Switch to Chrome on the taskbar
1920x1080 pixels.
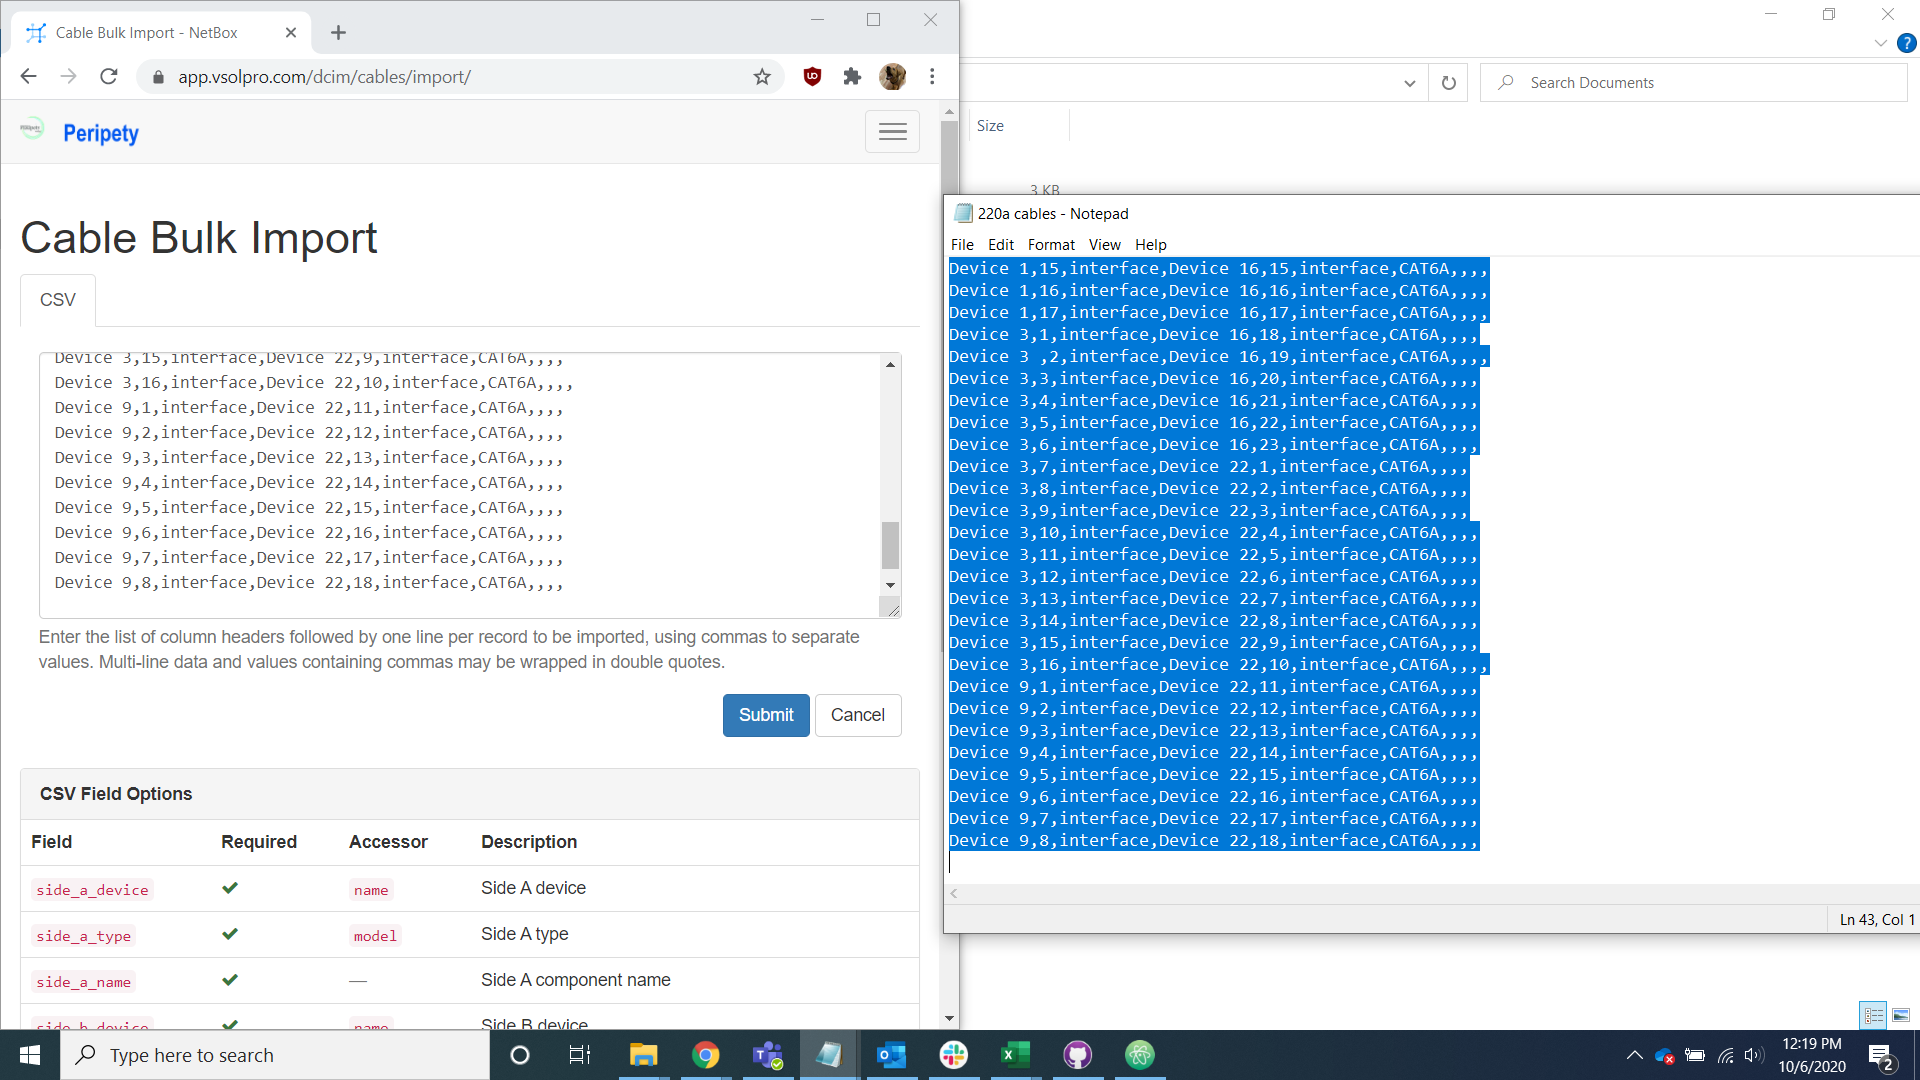706,1055
